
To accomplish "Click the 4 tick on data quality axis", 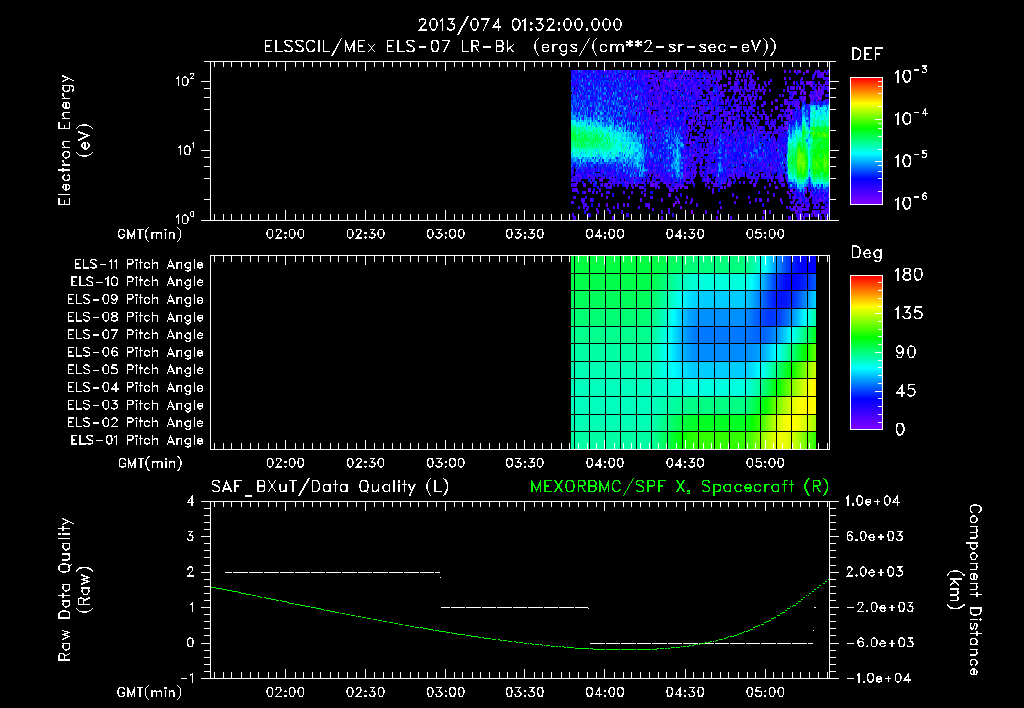I will click(x=191, y=502).
